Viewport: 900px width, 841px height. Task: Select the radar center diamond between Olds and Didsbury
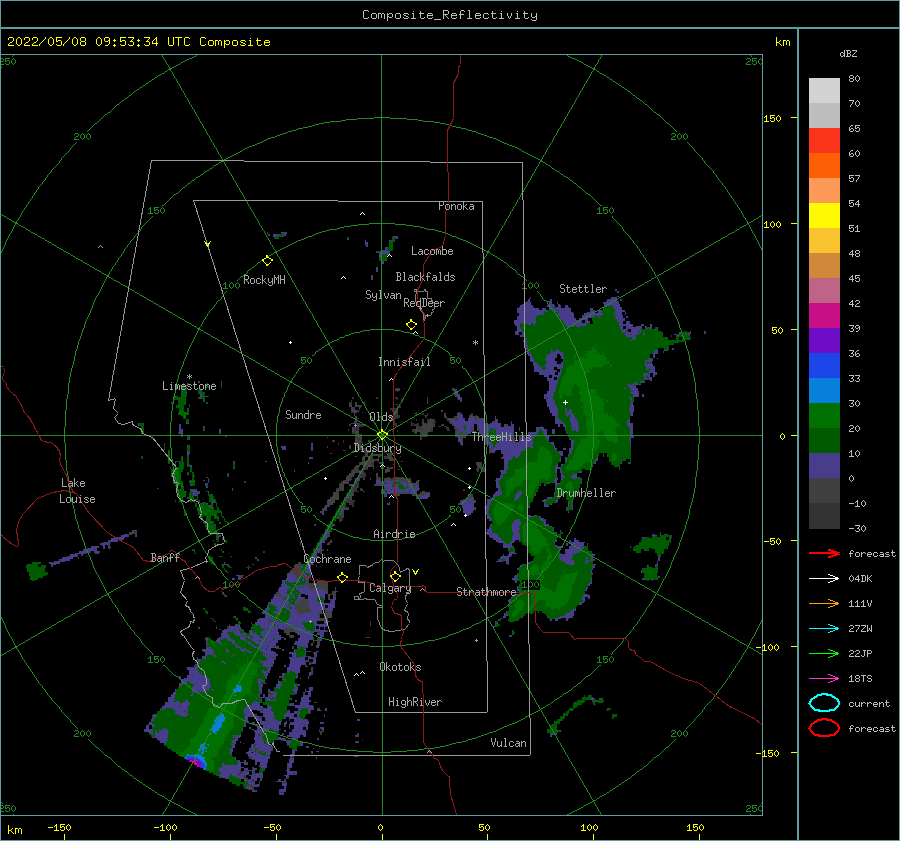[x=382, y=435]
